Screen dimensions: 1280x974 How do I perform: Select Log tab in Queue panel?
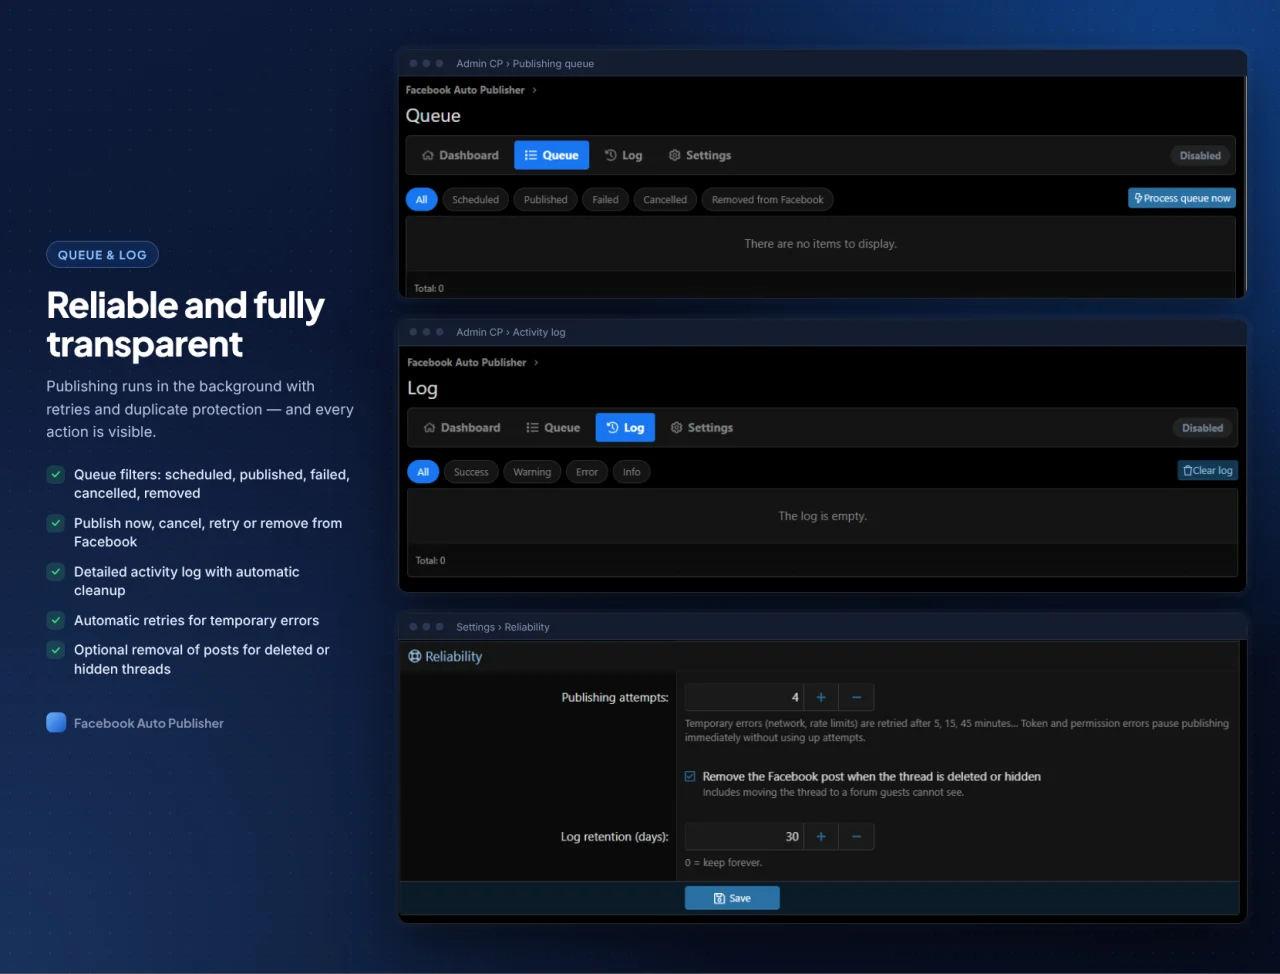pos(624,155)
